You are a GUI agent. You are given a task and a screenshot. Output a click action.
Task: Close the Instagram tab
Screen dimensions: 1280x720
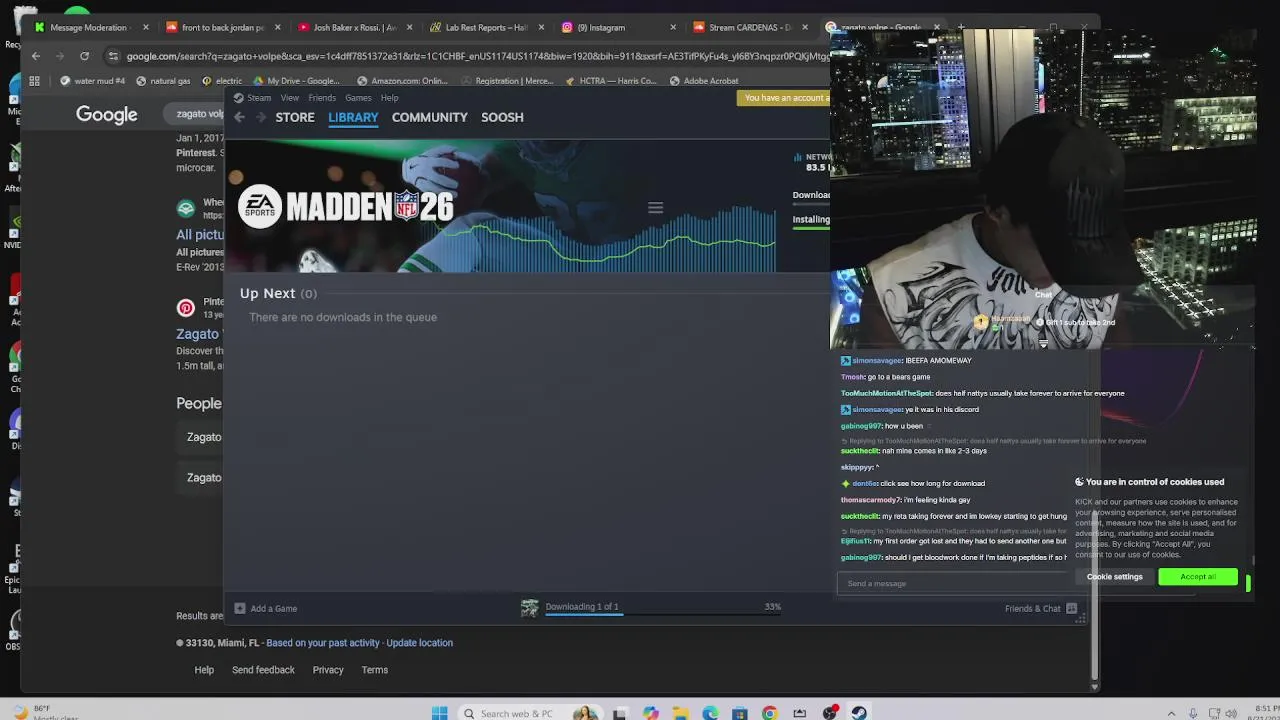[673, 27]
